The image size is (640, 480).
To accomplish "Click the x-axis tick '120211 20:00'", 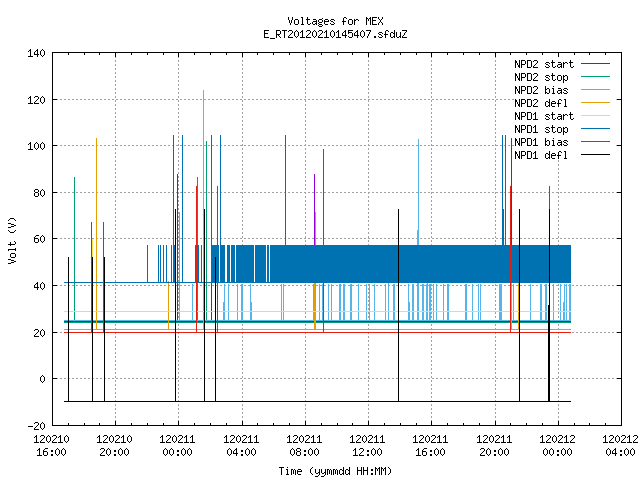I will 494,446.
